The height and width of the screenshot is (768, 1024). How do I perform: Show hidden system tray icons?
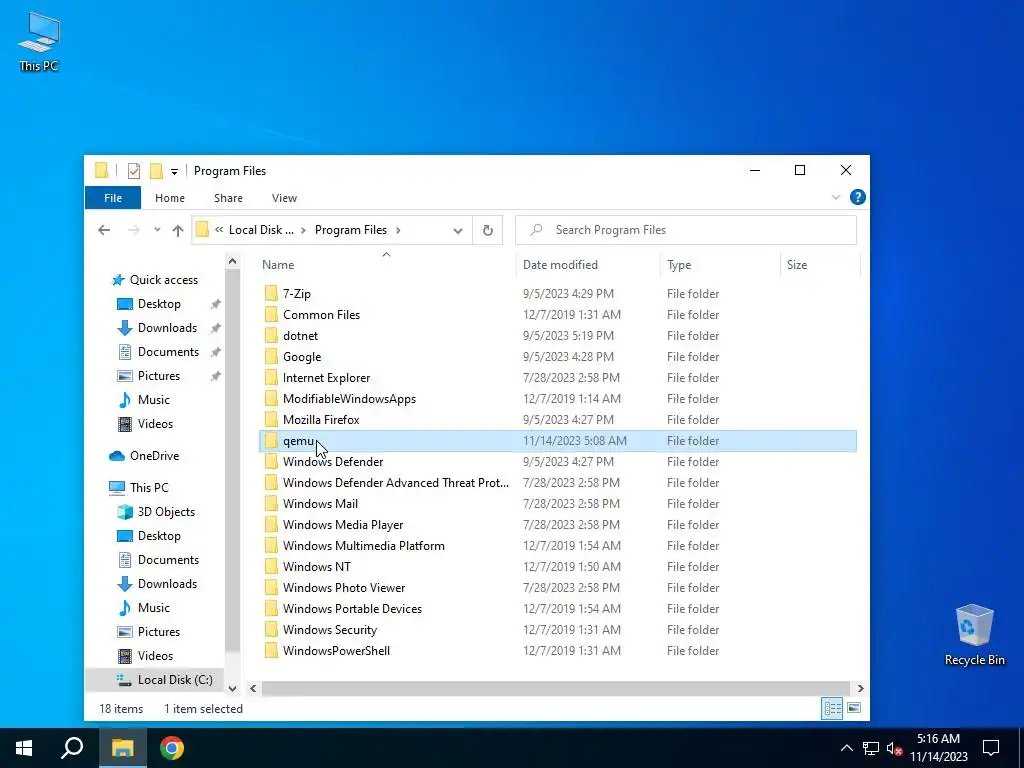[846, 748]
